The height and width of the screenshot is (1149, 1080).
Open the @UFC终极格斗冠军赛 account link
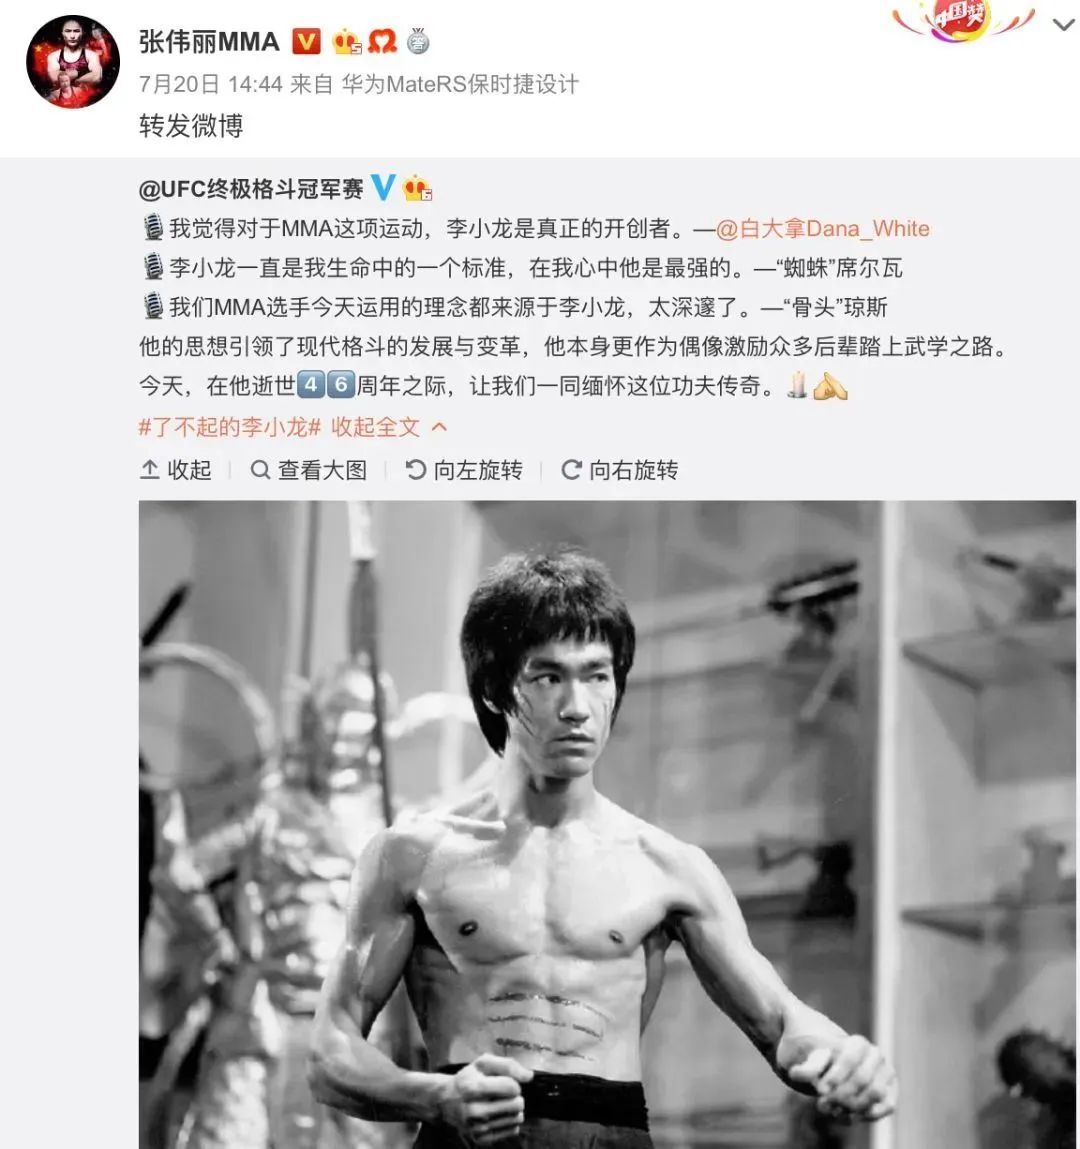point(251,189)
